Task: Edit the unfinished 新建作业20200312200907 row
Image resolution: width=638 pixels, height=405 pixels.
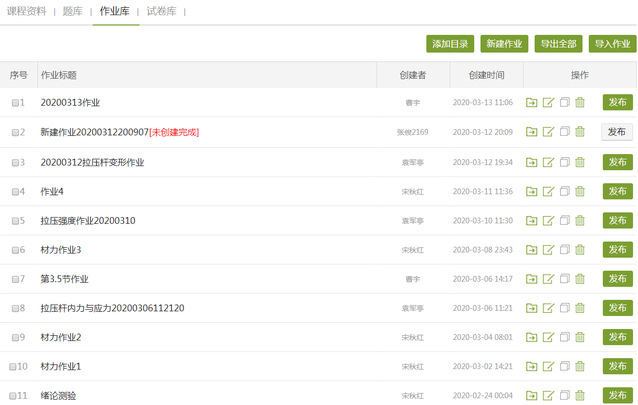Action: [x=548, y=132]
